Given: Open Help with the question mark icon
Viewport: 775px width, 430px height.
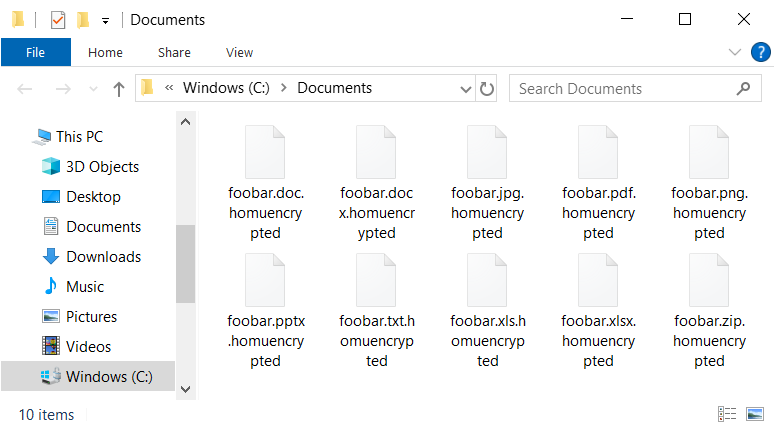Looking at the screenshot, I should (761, 52).
